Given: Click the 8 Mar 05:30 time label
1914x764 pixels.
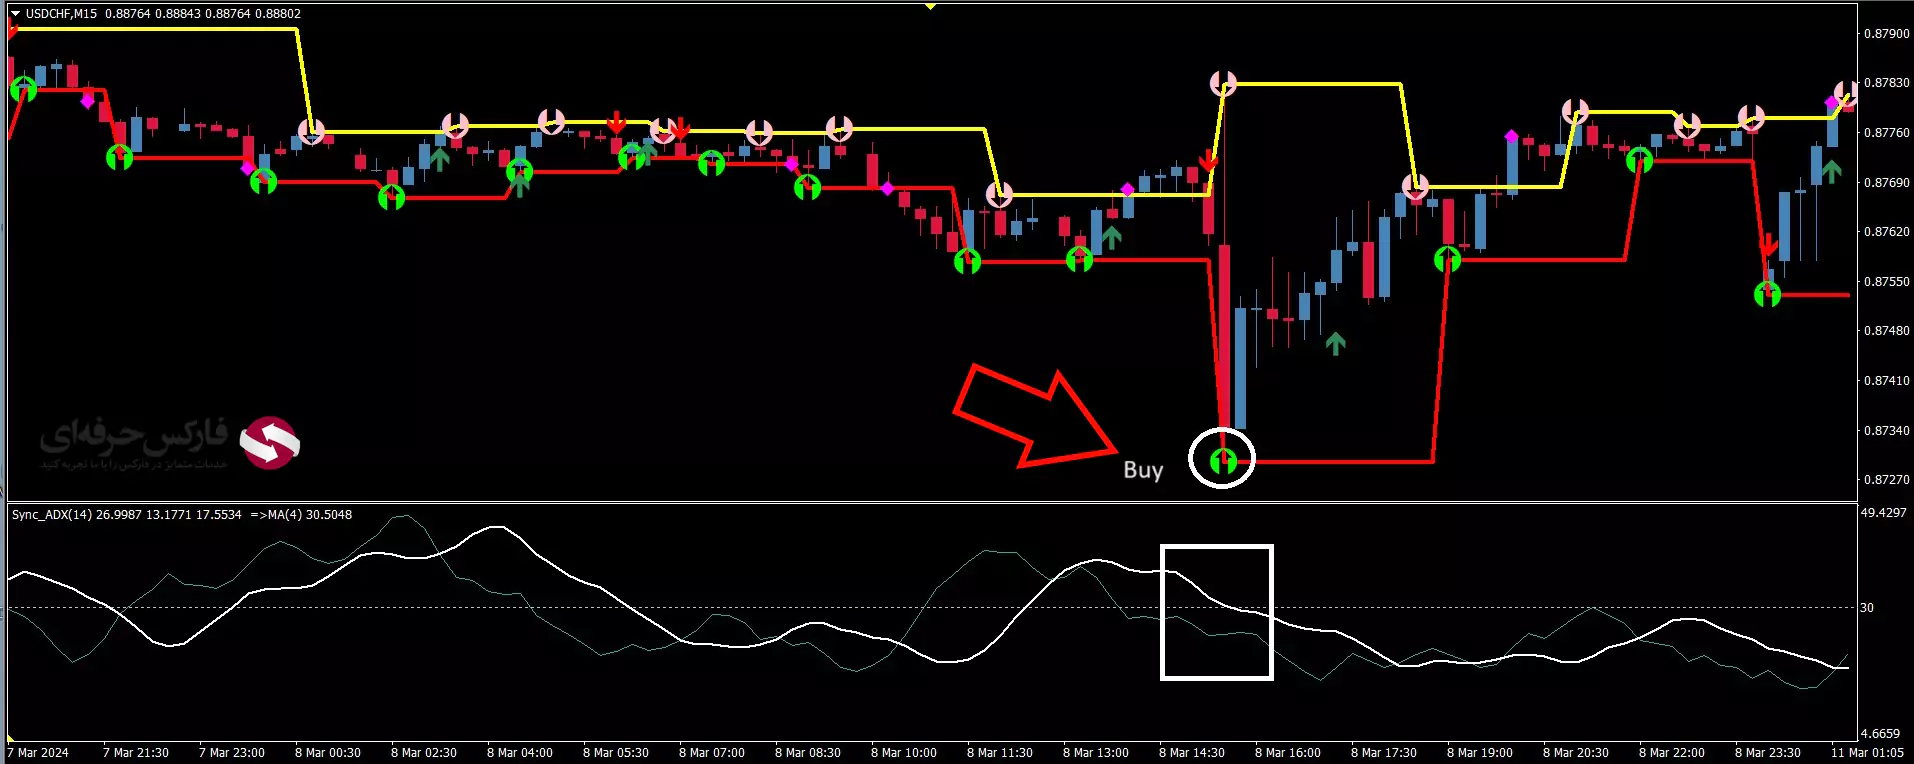Looking at the screenshot, I should tap(616, 753).
